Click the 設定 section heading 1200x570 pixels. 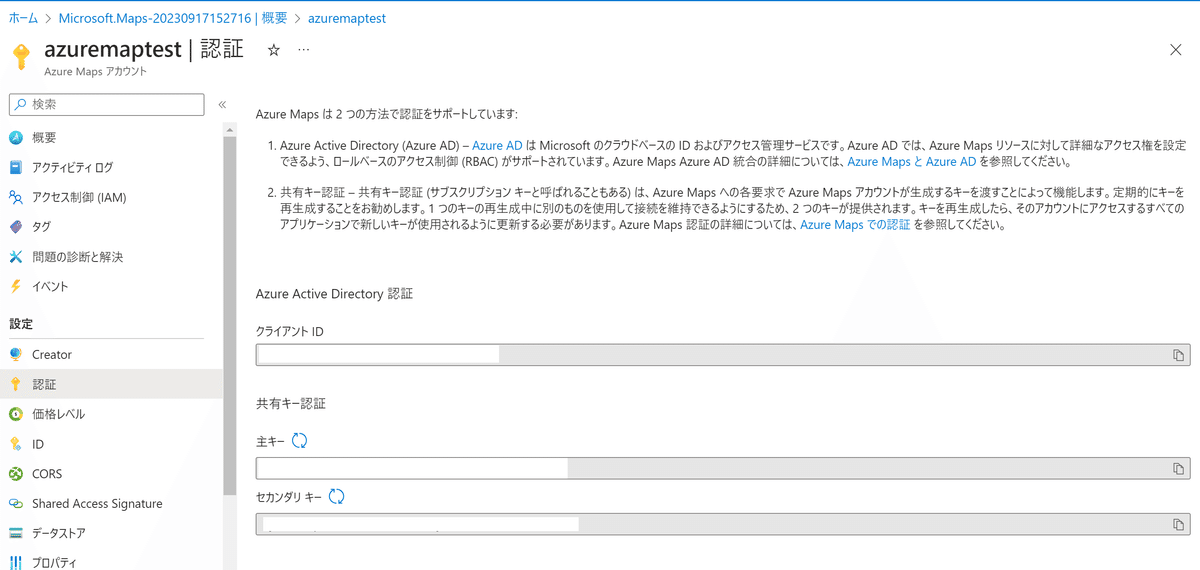point(21,324)
